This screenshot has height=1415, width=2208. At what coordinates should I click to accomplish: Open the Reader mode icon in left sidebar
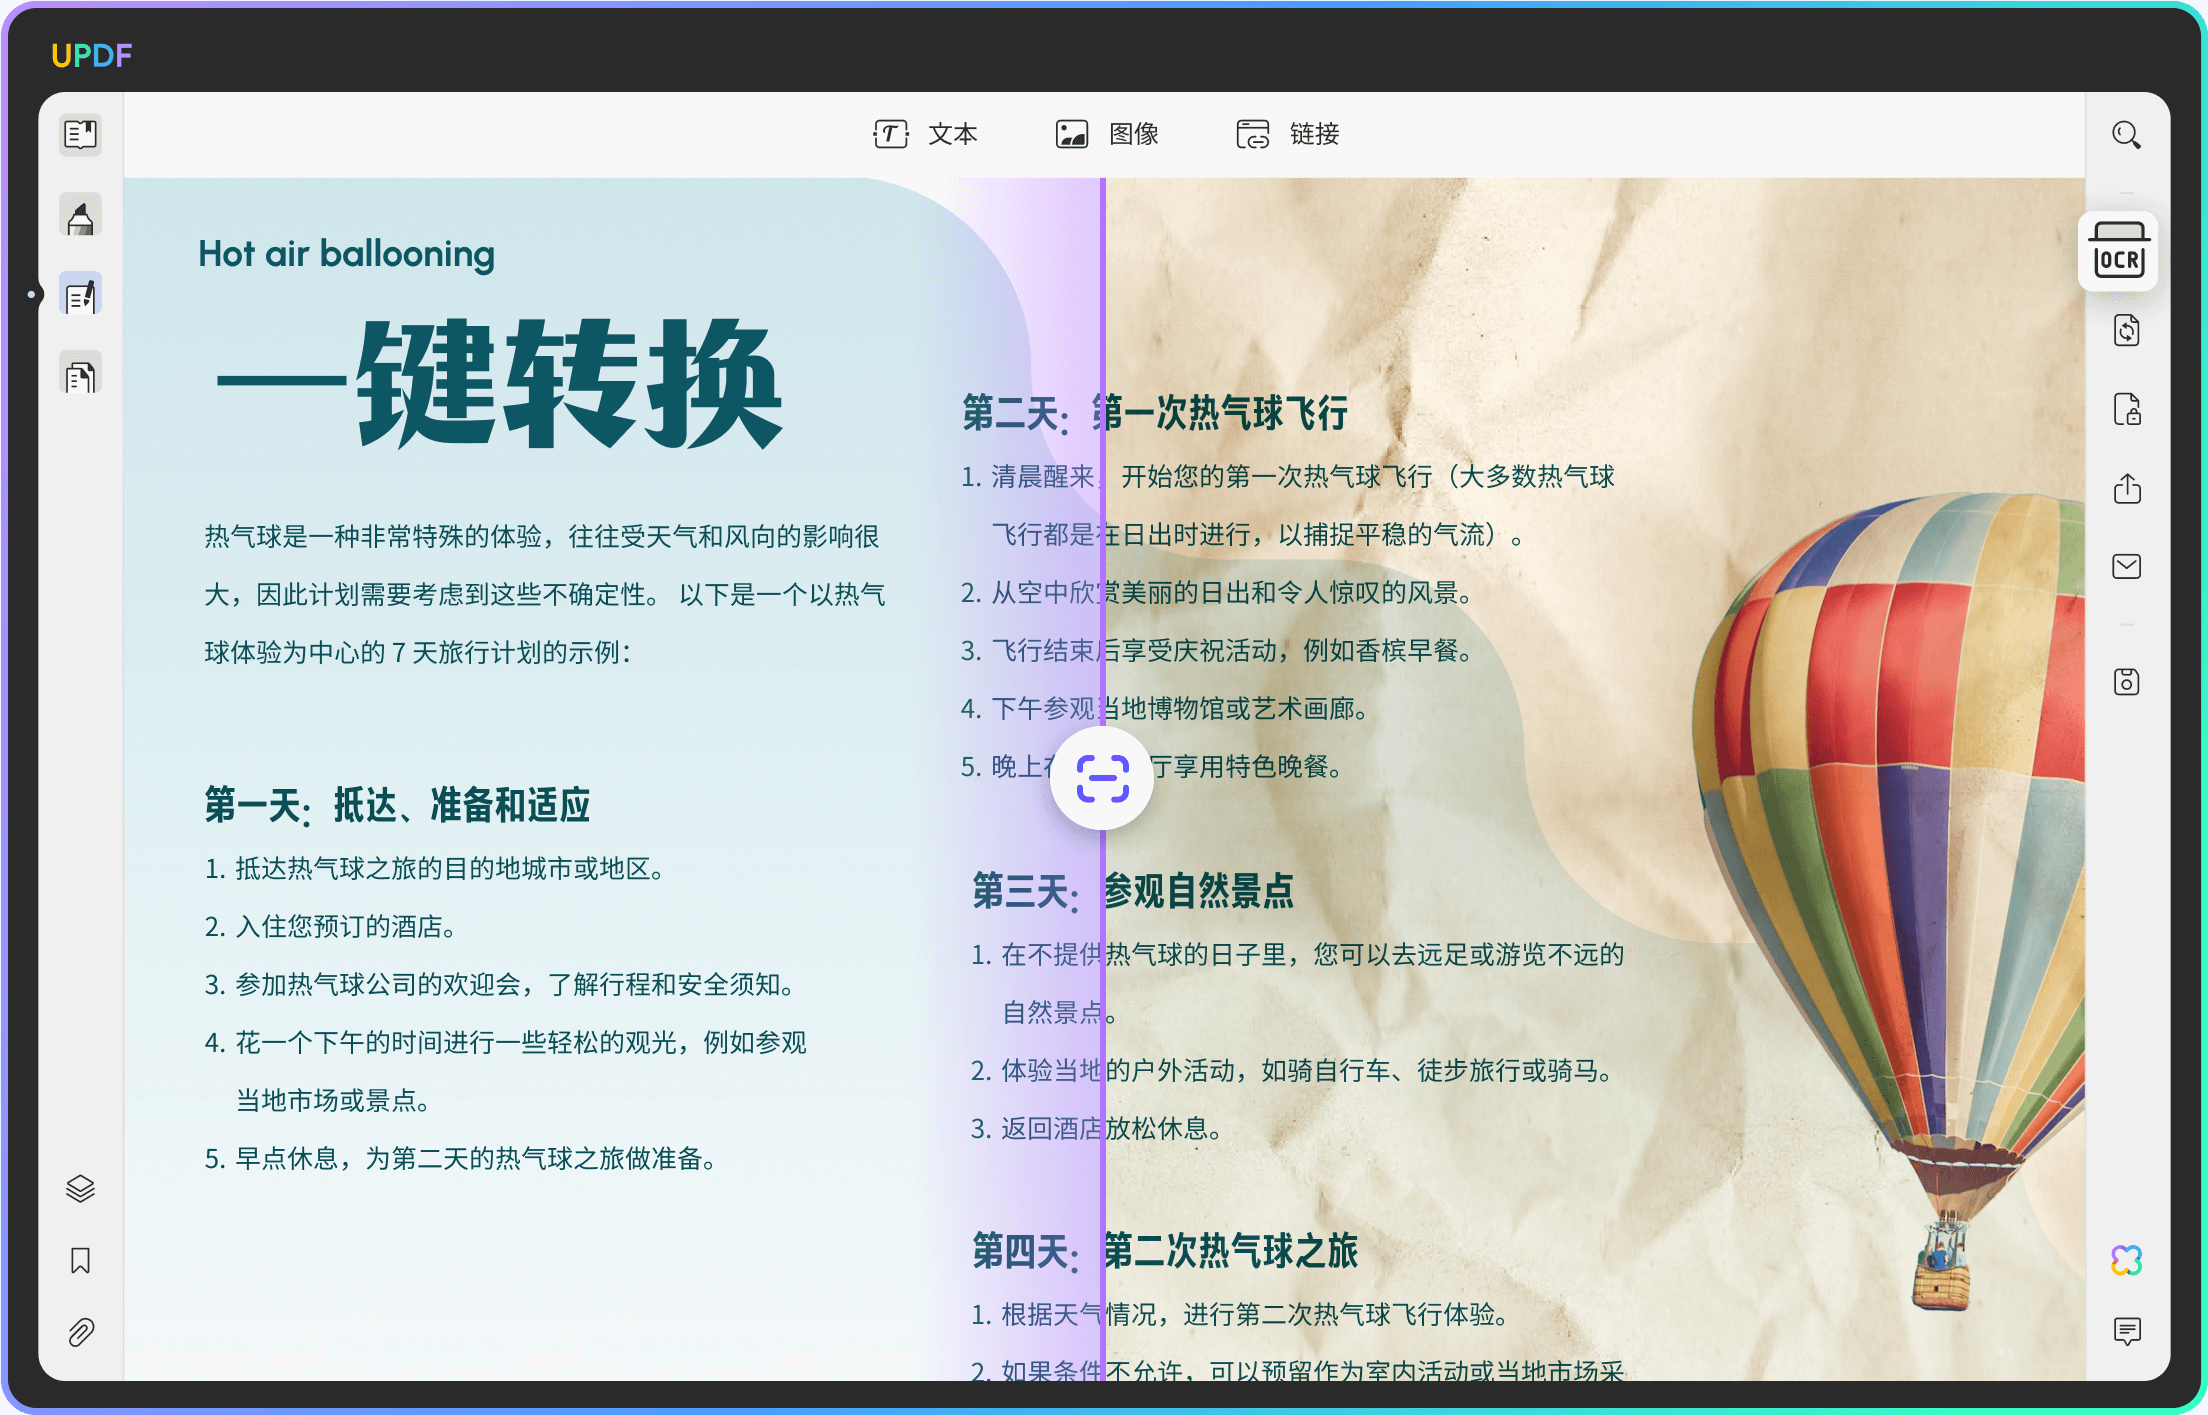point(81,134)
